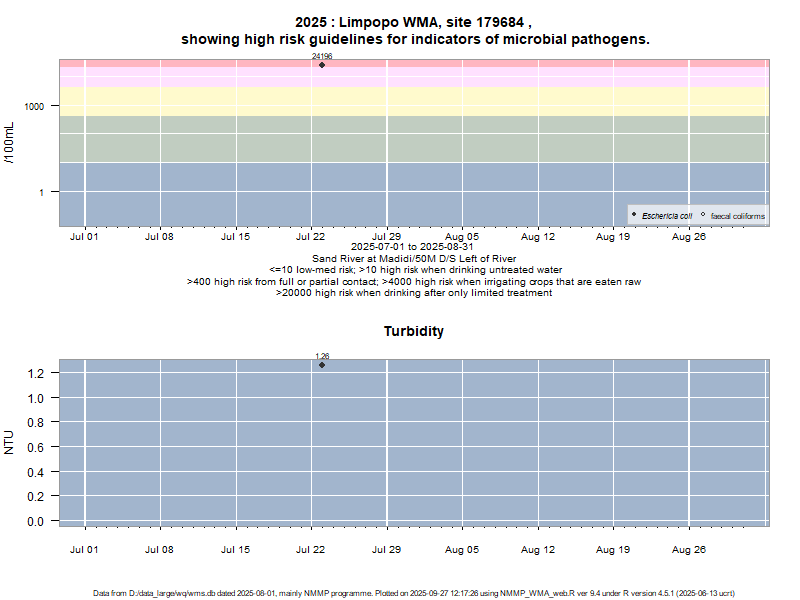This screenshot has height=600, width=800.
Task: Select the E. coli data point at 24196
Action: tap(322, 65)
